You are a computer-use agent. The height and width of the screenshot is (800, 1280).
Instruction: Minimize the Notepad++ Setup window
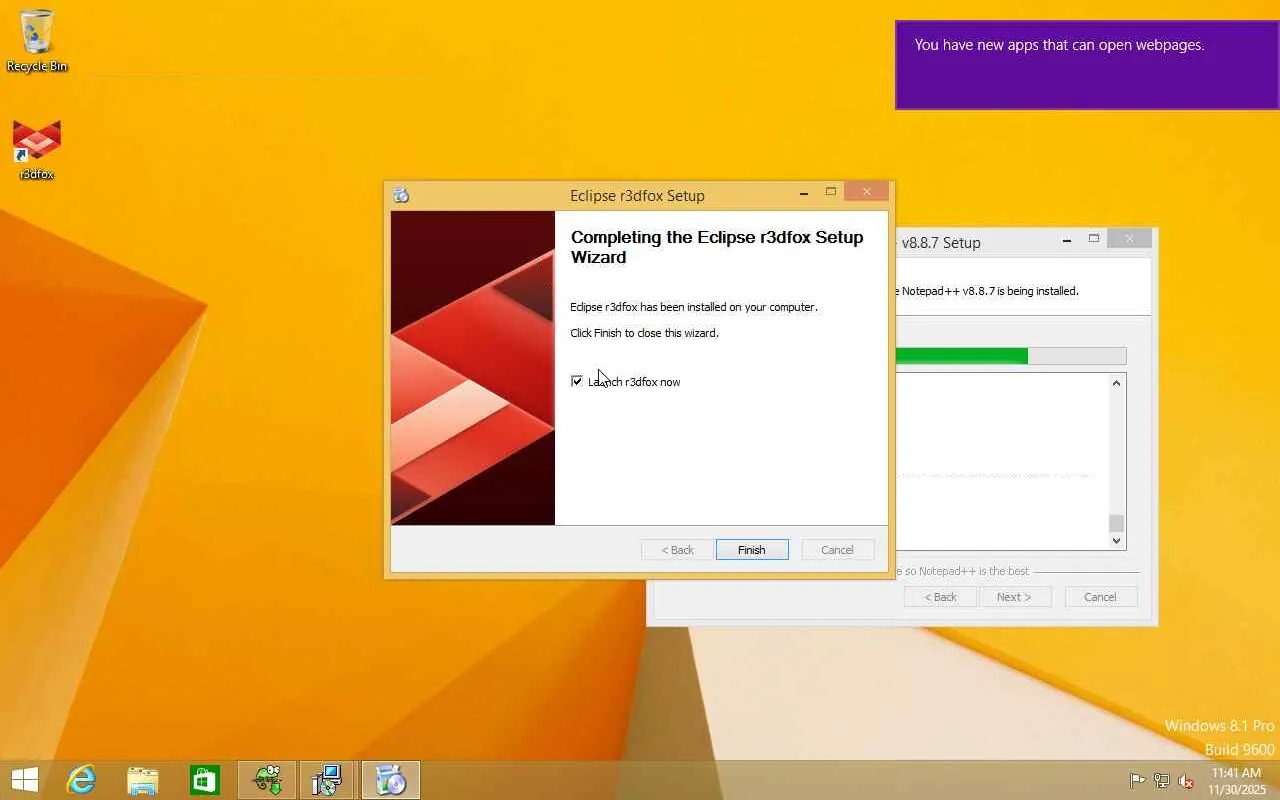click(x=1067, y=240)
